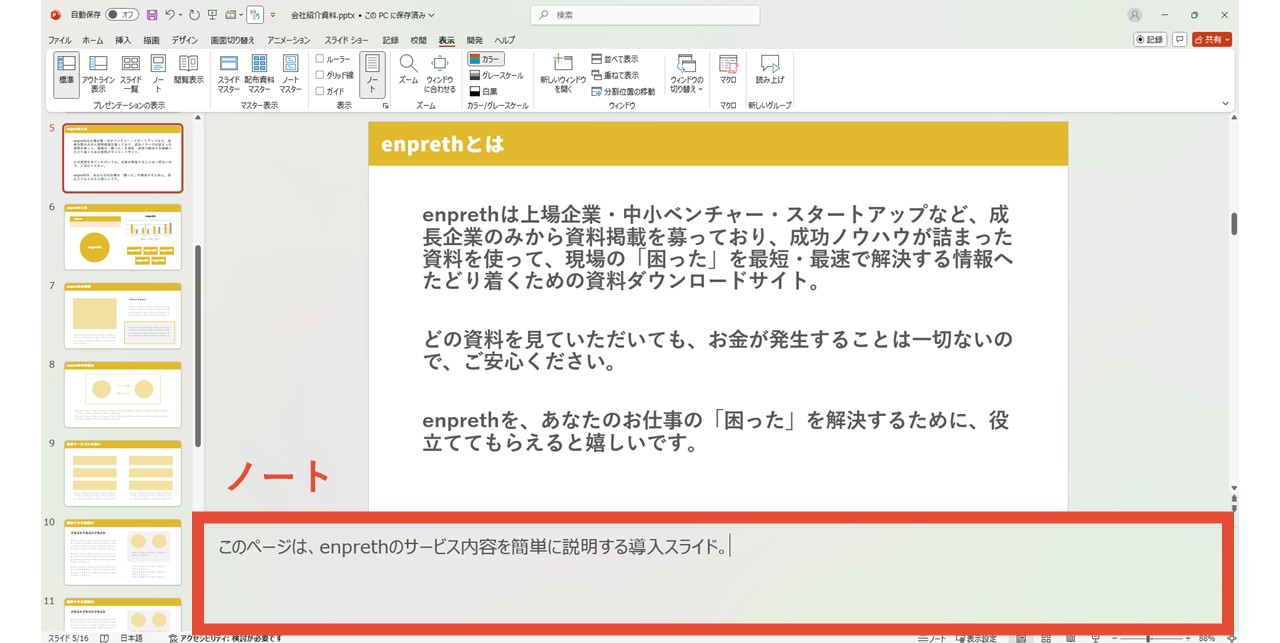
Task: Toggle the ノート notes pane button in 表示 group
Action: point(371,74)
